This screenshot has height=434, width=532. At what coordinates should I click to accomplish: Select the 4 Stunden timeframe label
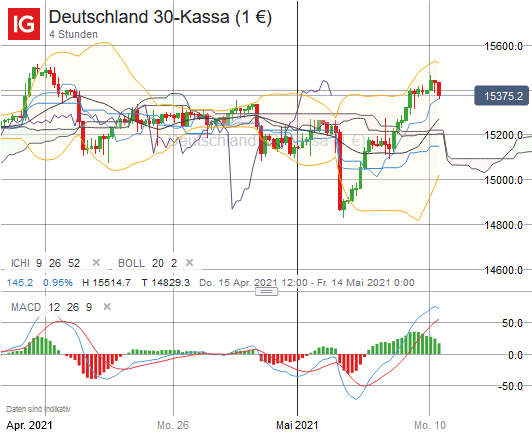coord(74,34)
